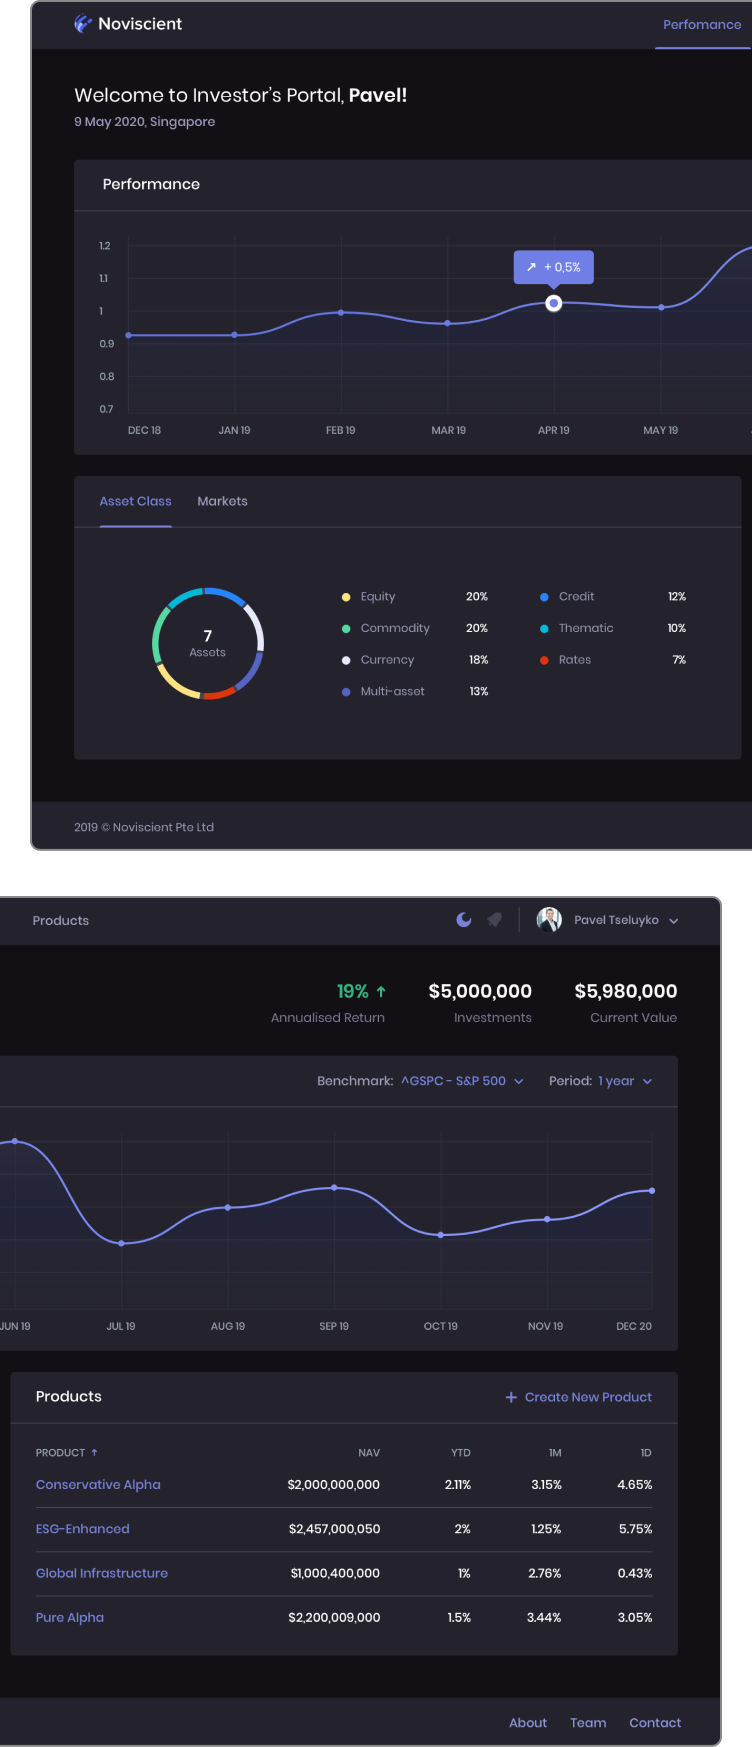
Task: Click the 19% Annualised Return value
Action: 361,991
